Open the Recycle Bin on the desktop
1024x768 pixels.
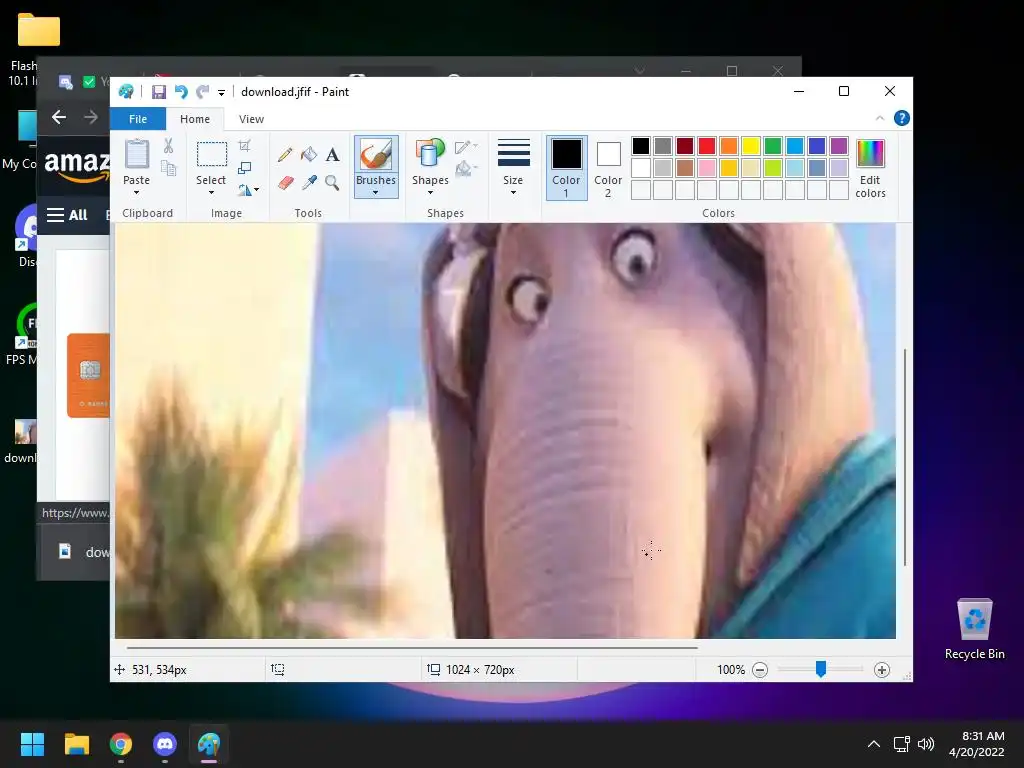[974, 628]
